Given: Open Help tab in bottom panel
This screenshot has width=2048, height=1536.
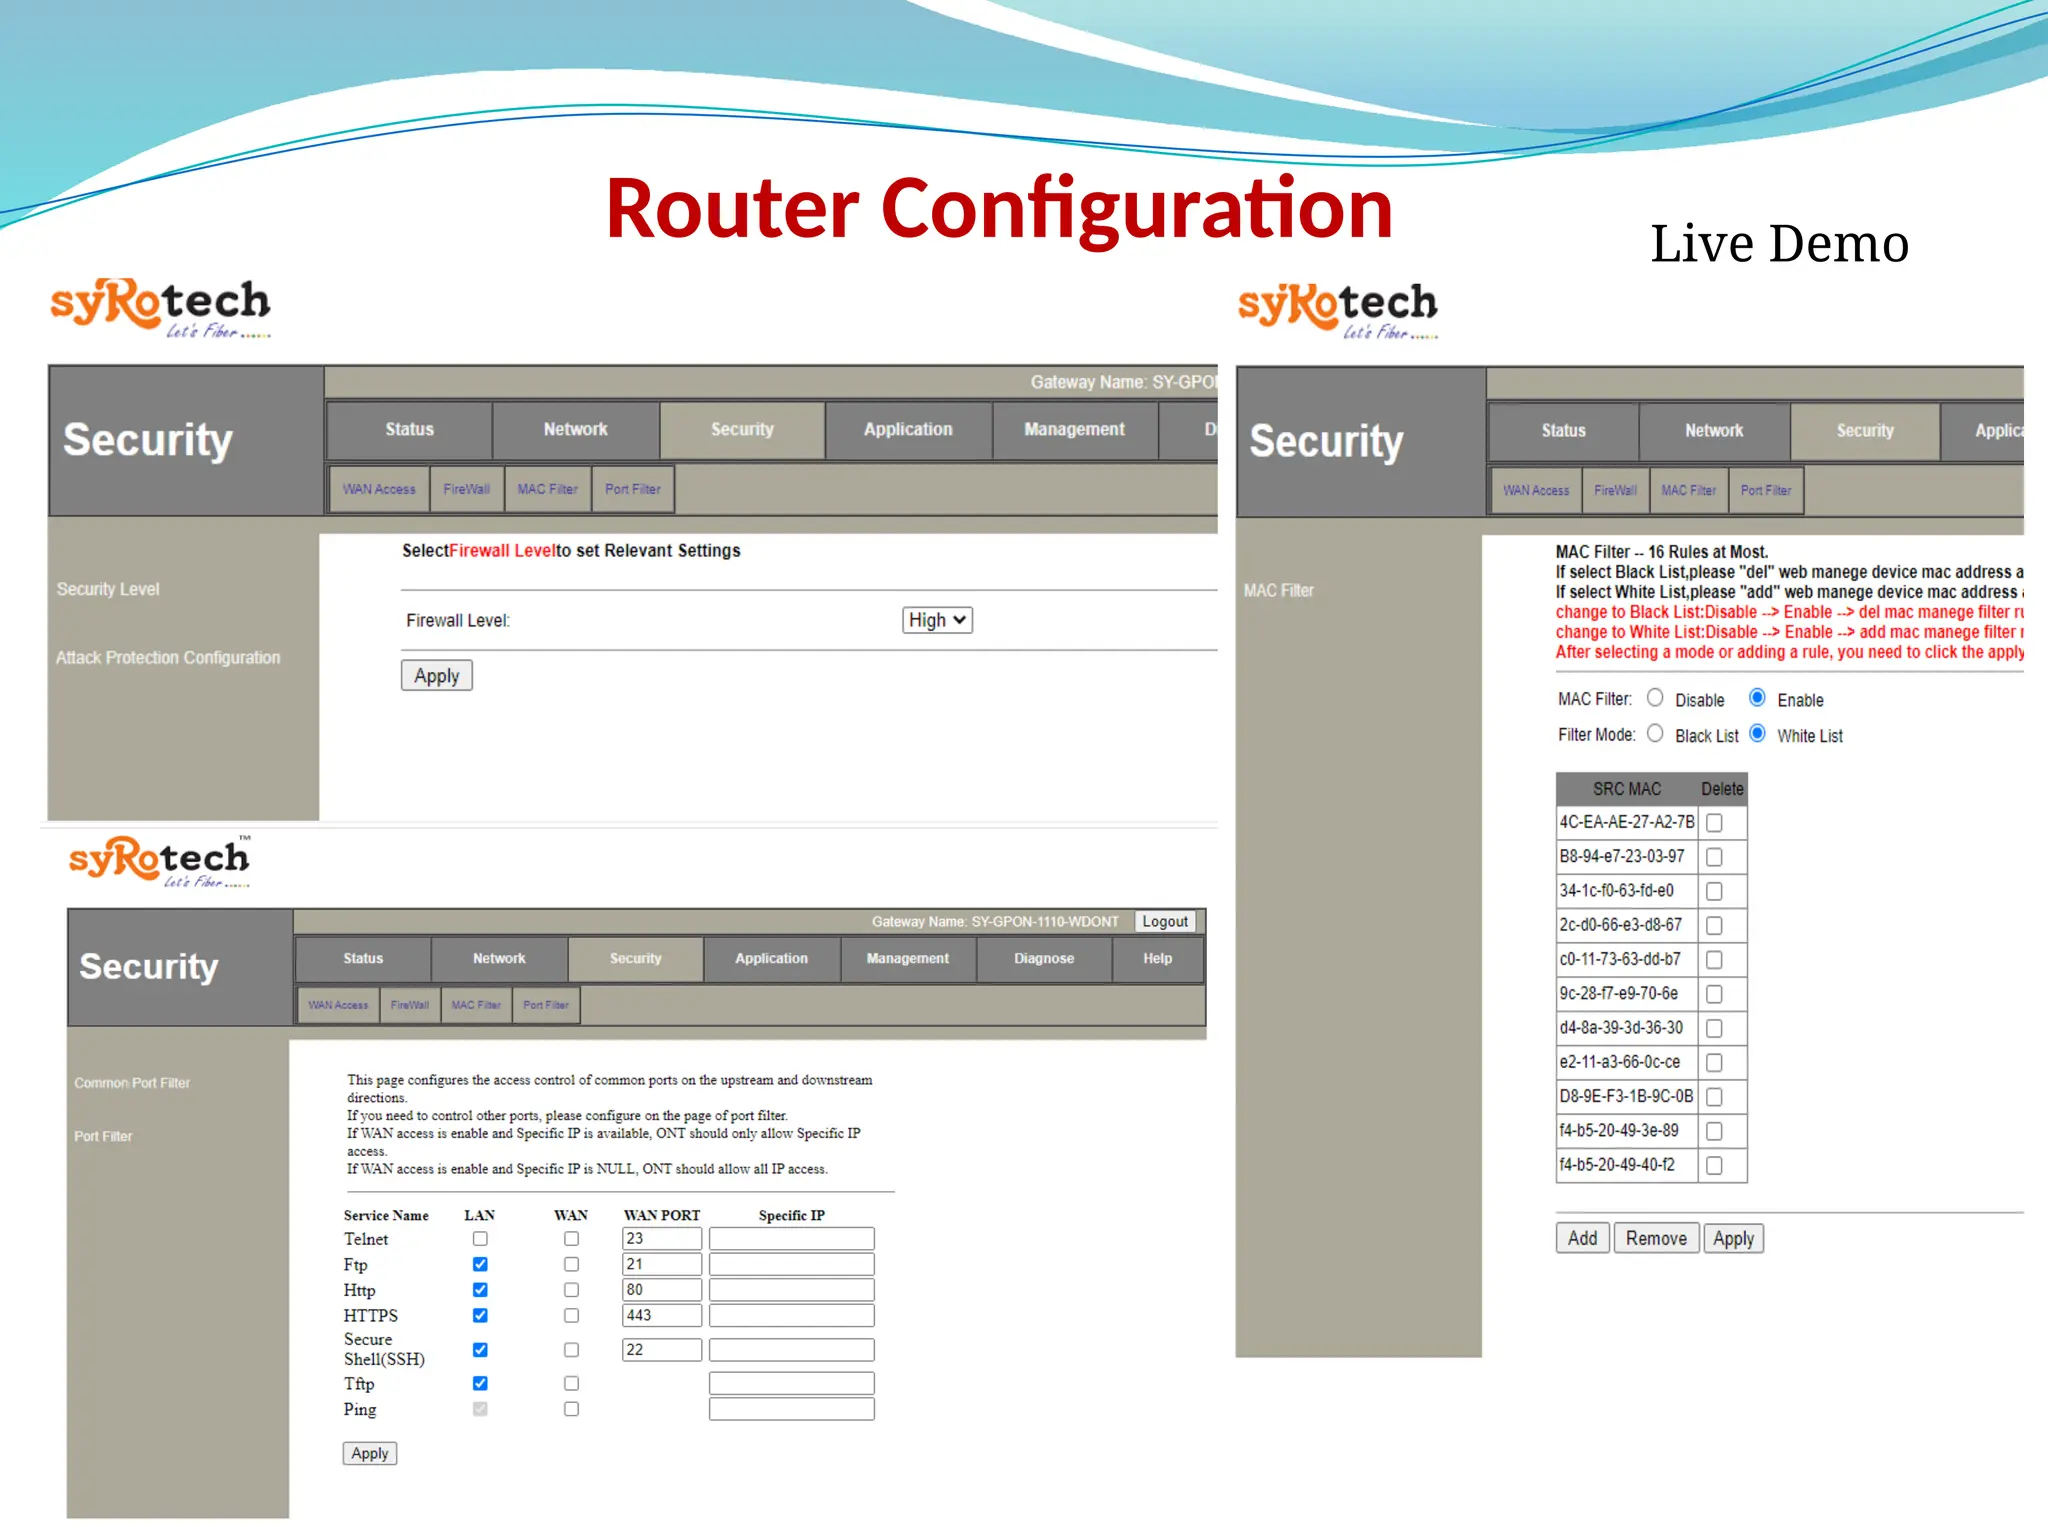Looking at the screenshot, I should [1158, 959].
